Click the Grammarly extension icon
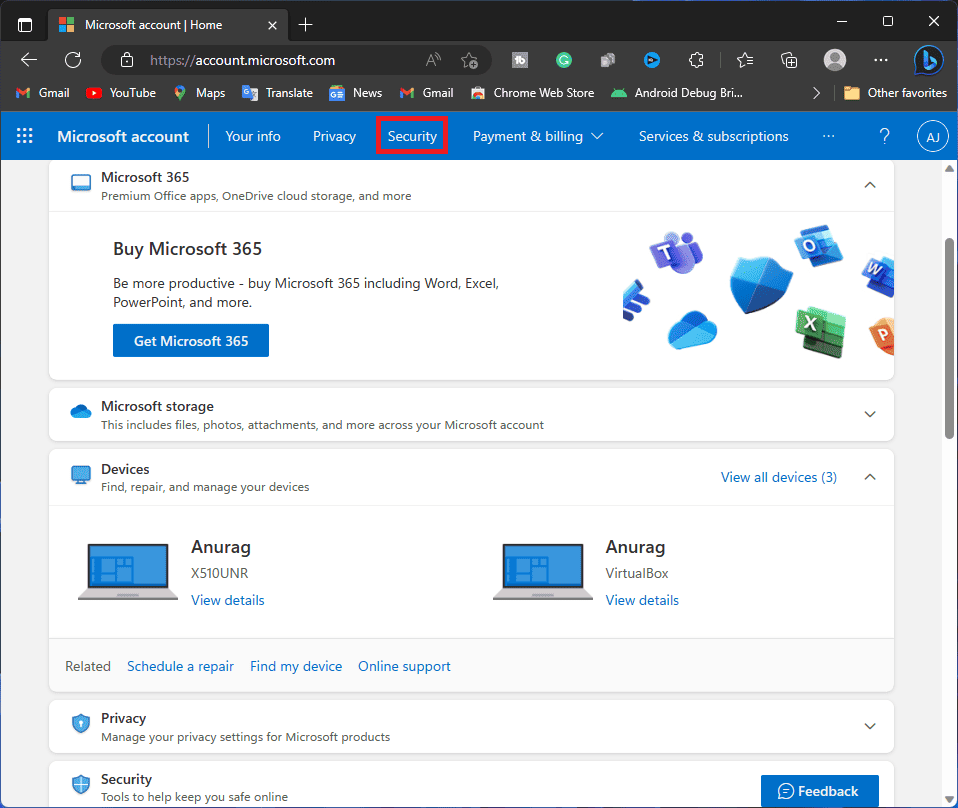The width and height of the screenshot is (958, 808). tap(563, 60)
